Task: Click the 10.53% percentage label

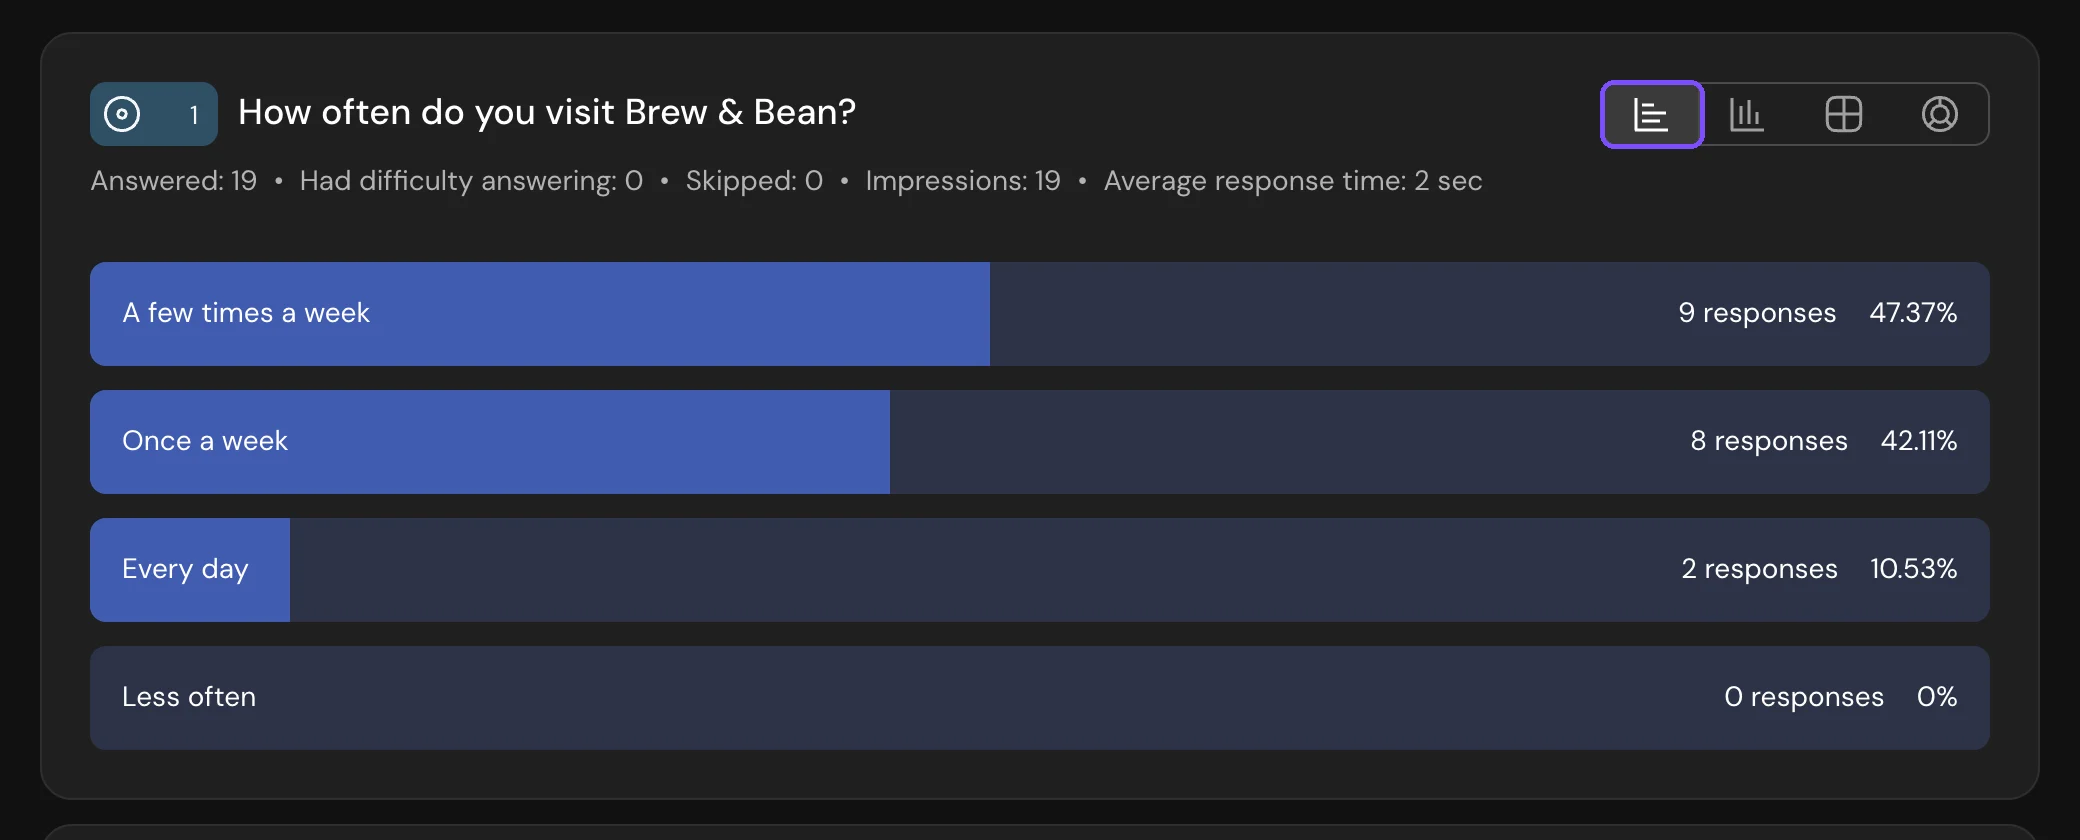Action: click(1913, 569)
